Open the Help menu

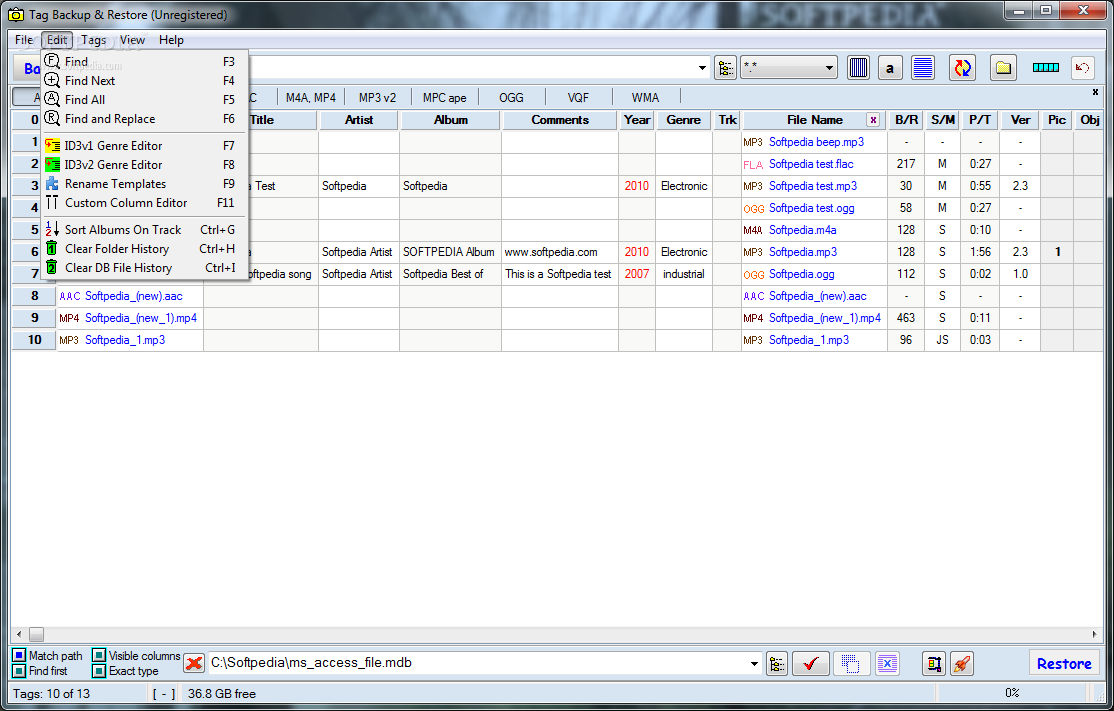(171, 40)
